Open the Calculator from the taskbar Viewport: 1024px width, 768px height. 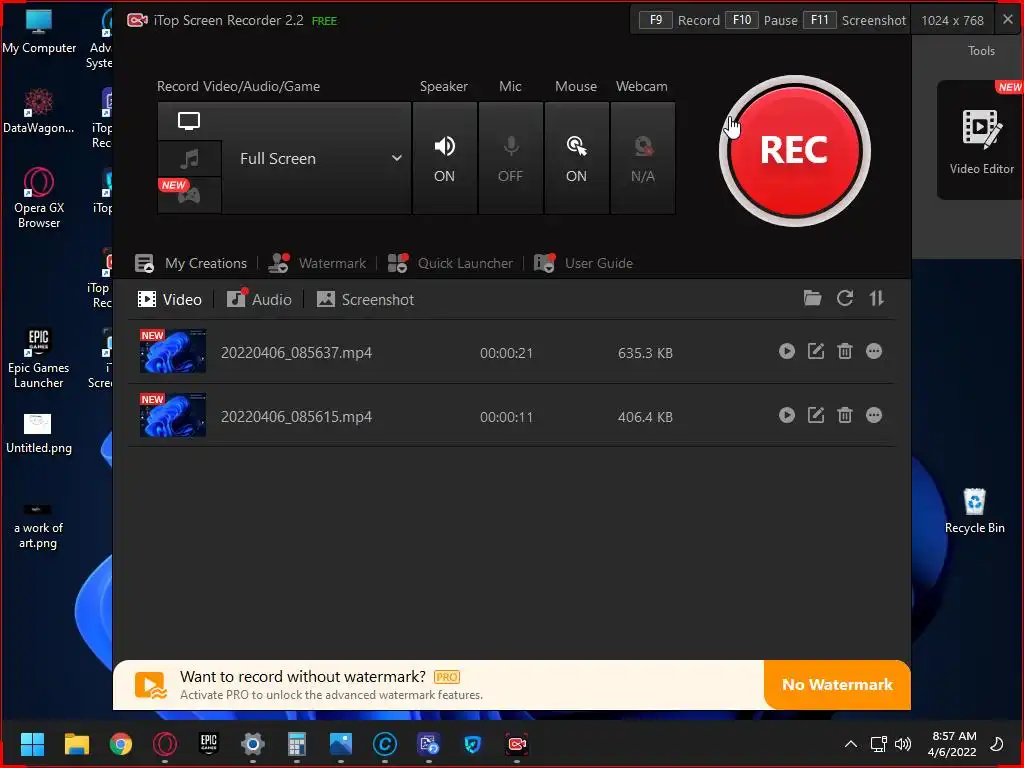(x=296, y=743)
